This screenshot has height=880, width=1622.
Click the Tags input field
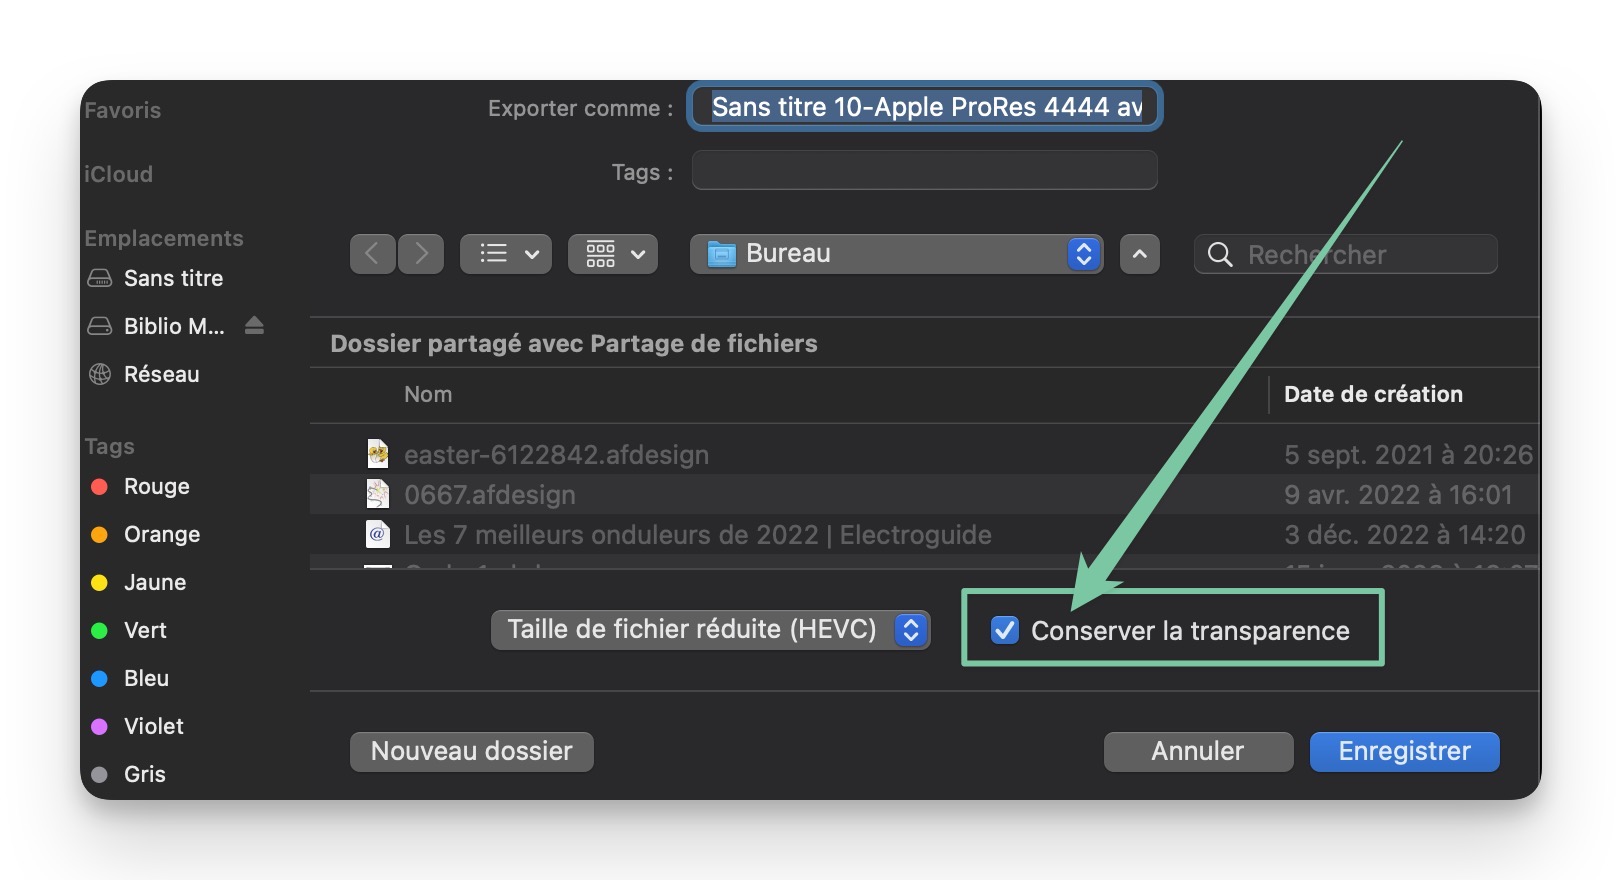pos(925,171)
